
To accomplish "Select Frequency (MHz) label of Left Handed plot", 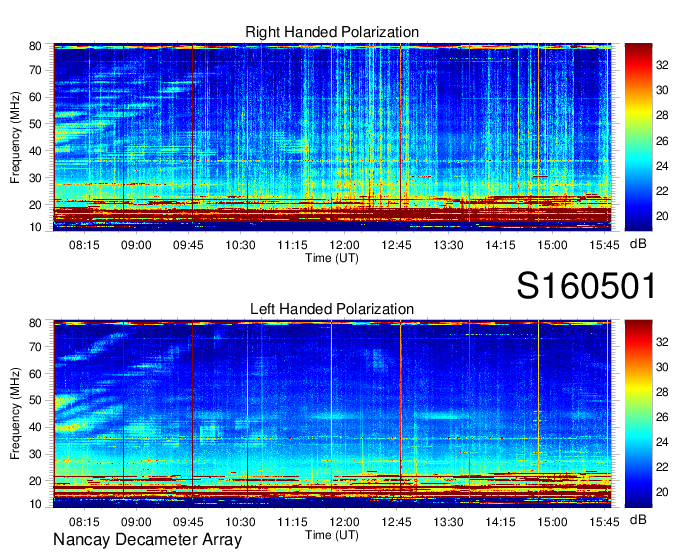I will [x=15, y=414].
